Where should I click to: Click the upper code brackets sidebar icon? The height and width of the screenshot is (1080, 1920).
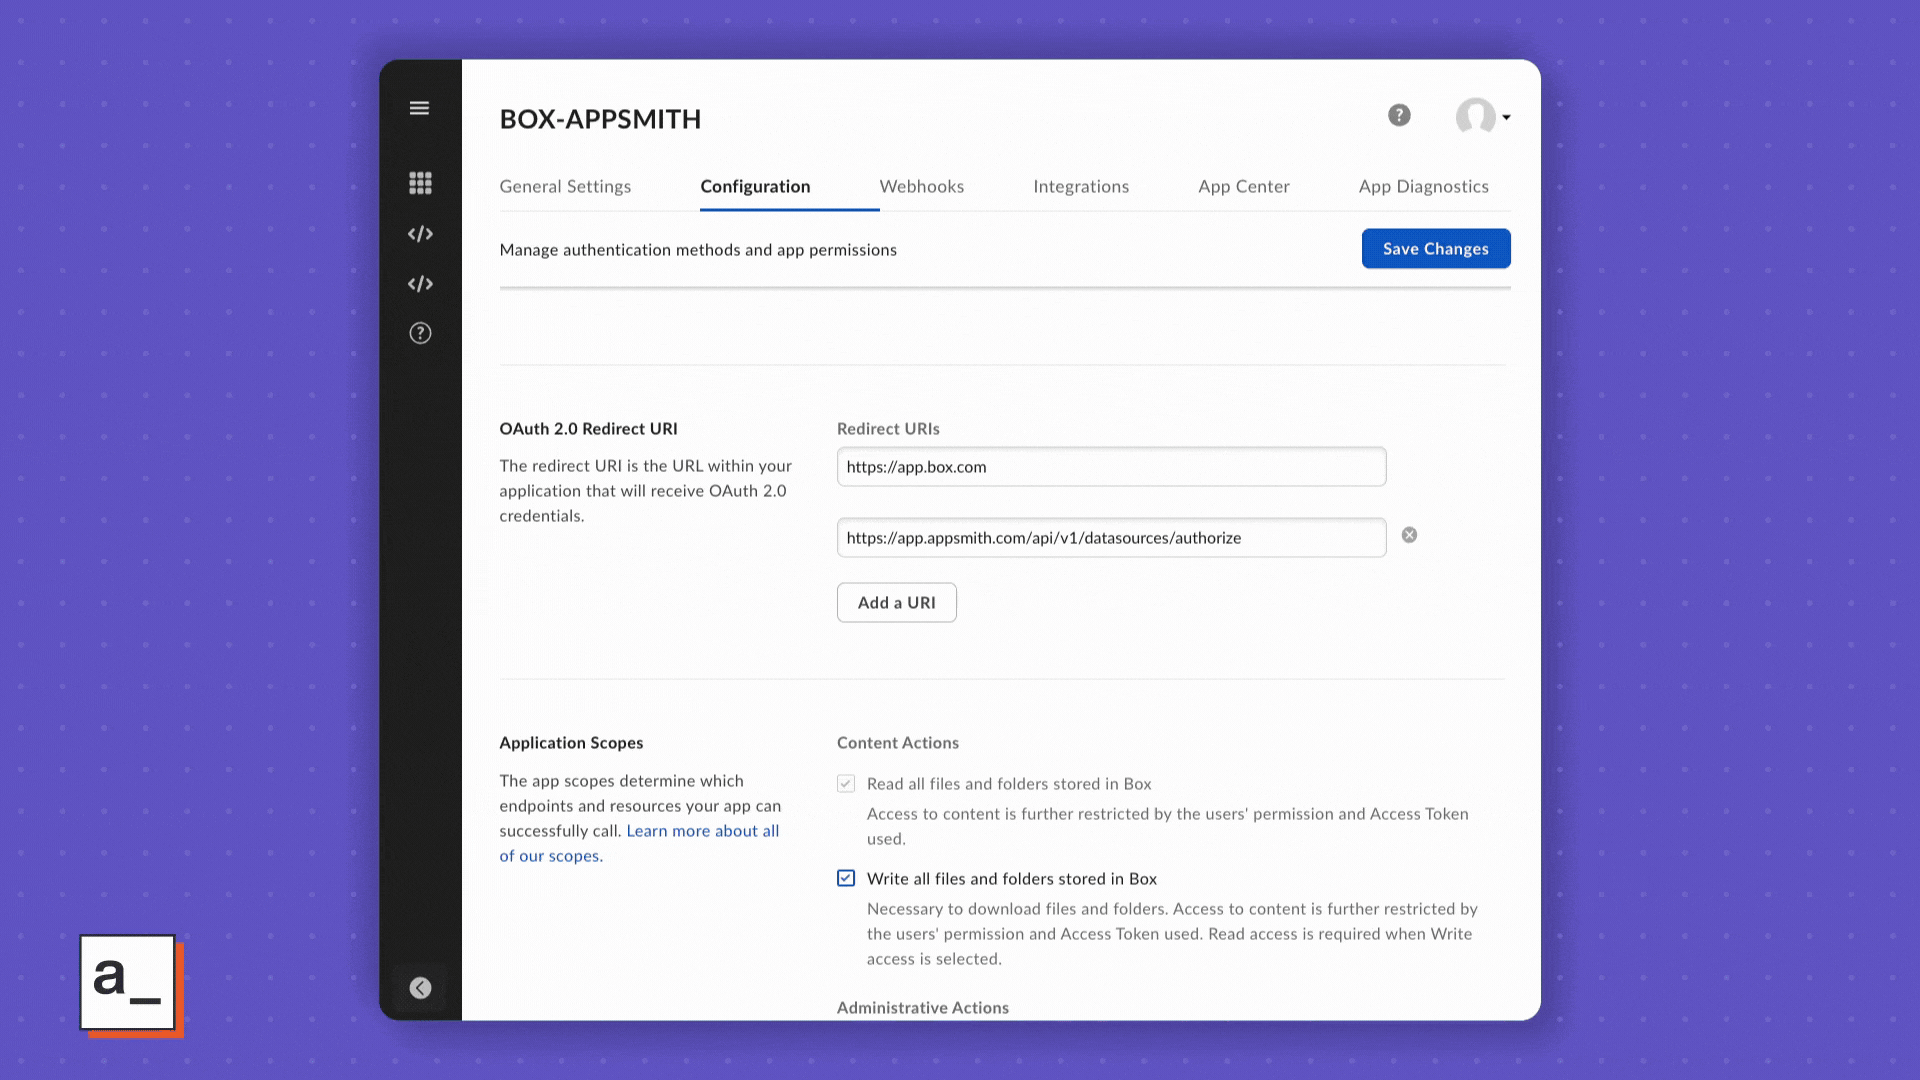[420, 234]
